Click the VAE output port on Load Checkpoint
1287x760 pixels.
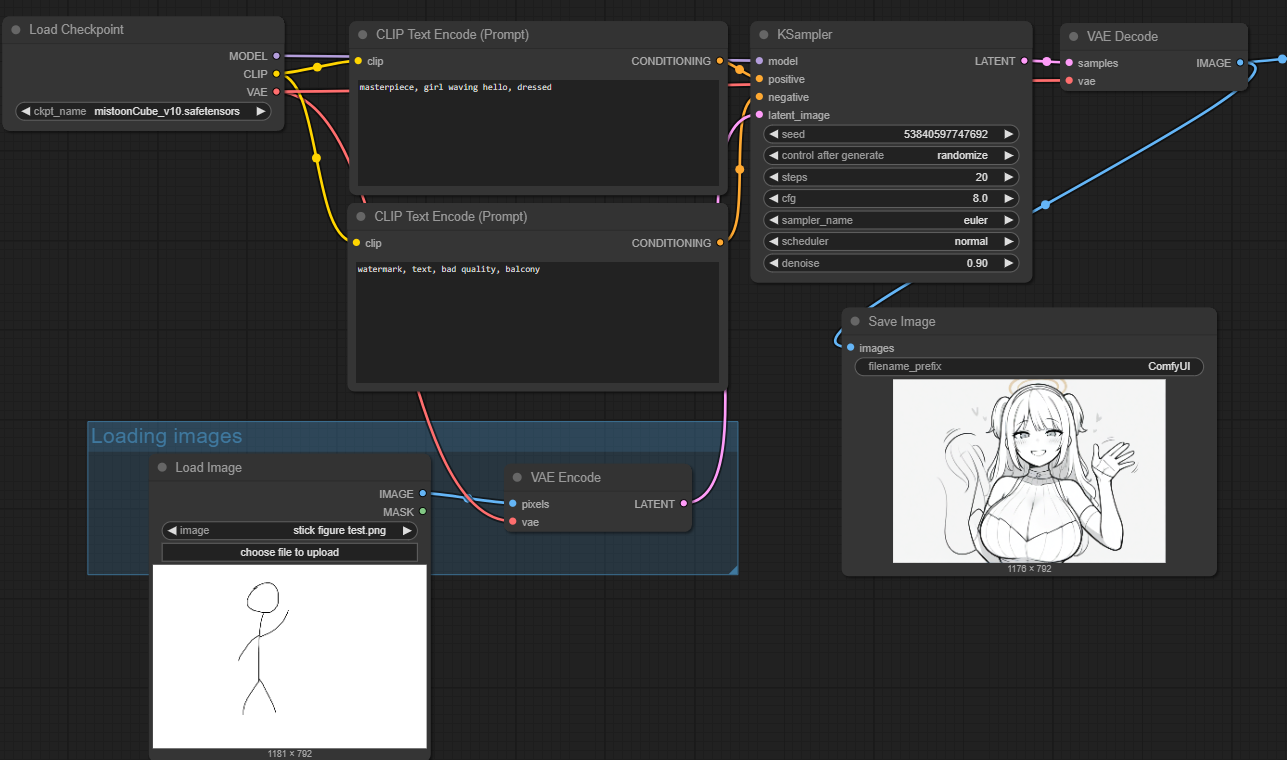(277, 92)
